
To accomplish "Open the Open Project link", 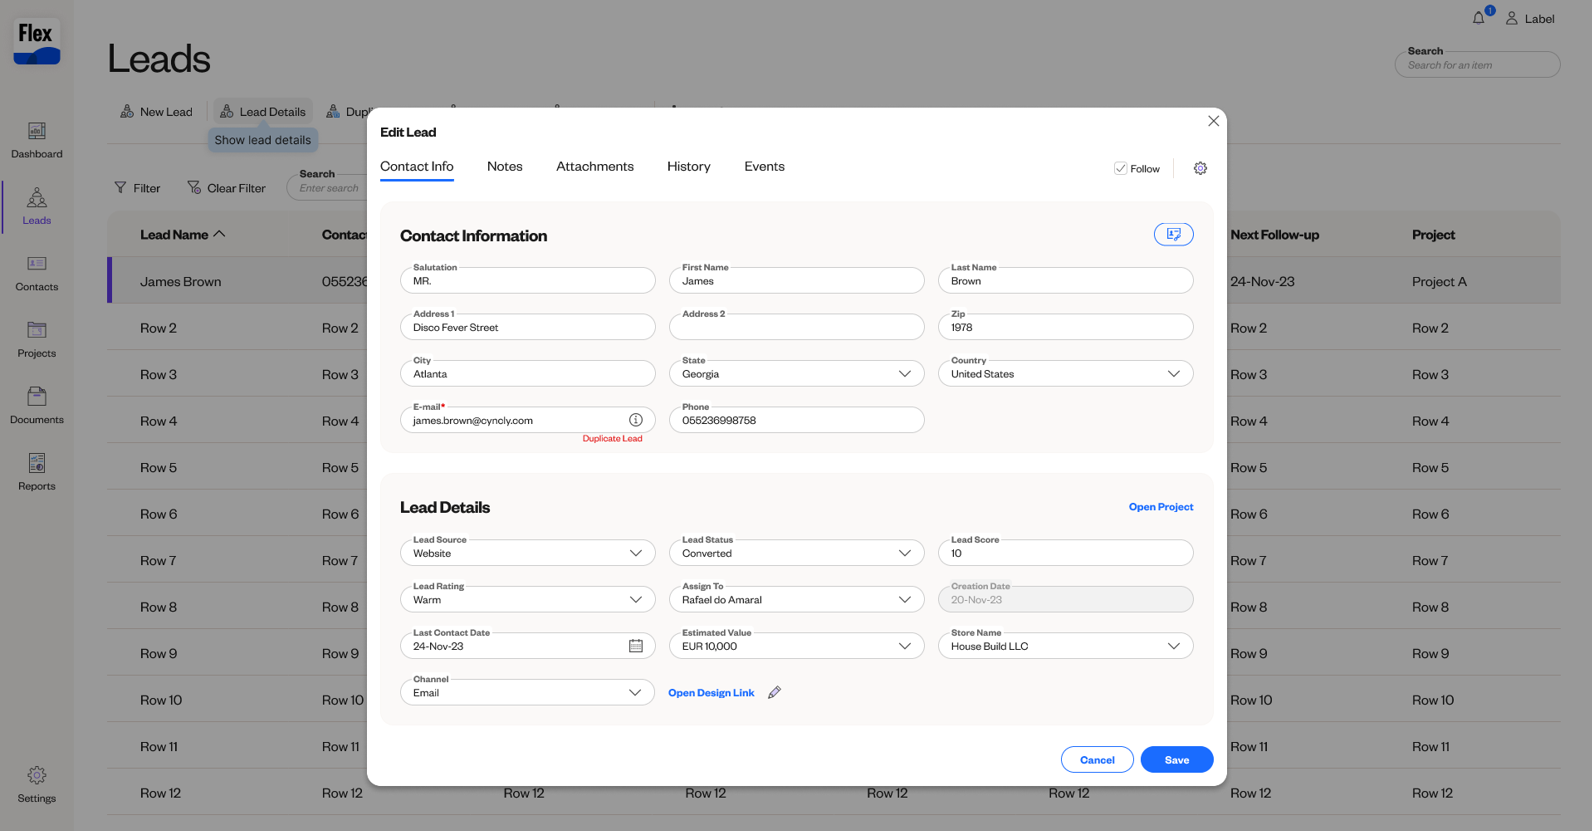I will (1161, 507).
